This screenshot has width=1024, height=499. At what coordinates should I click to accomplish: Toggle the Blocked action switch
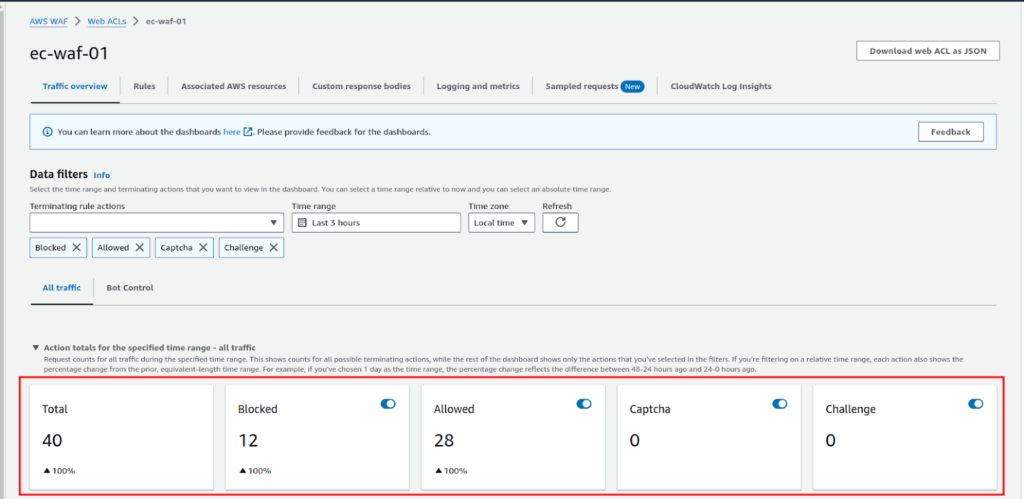(x=388, y=404)
